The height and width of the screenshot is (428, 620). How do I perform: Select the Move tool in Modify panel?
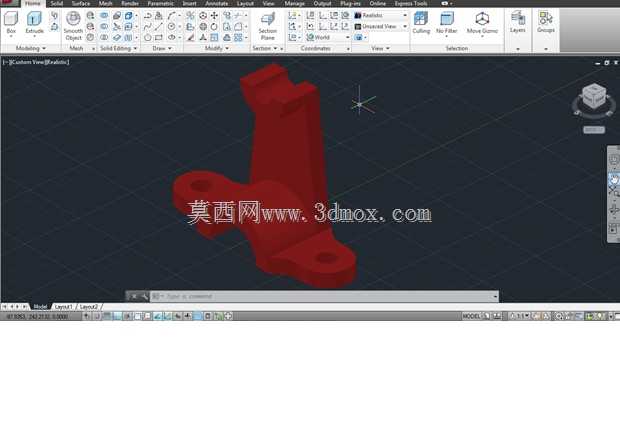click(214, 15)
